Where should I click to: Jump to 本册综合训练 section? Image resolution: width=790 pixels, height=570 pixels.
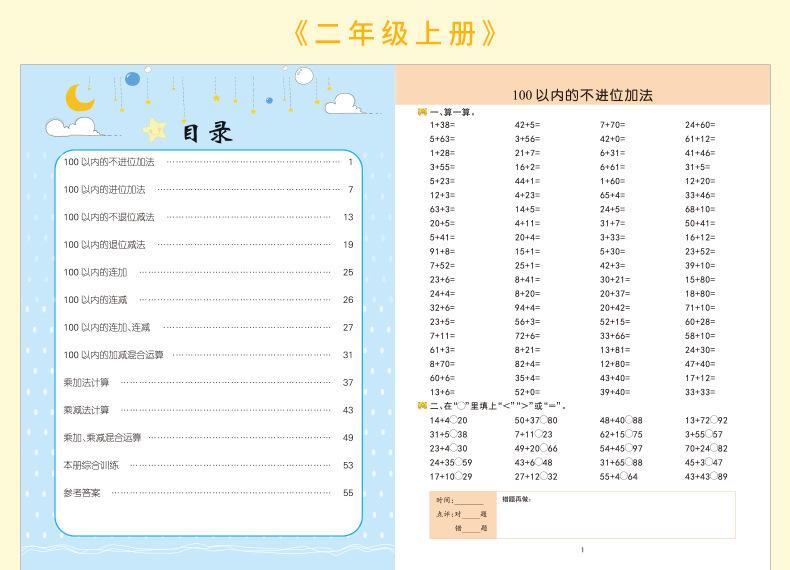[91, 465]
